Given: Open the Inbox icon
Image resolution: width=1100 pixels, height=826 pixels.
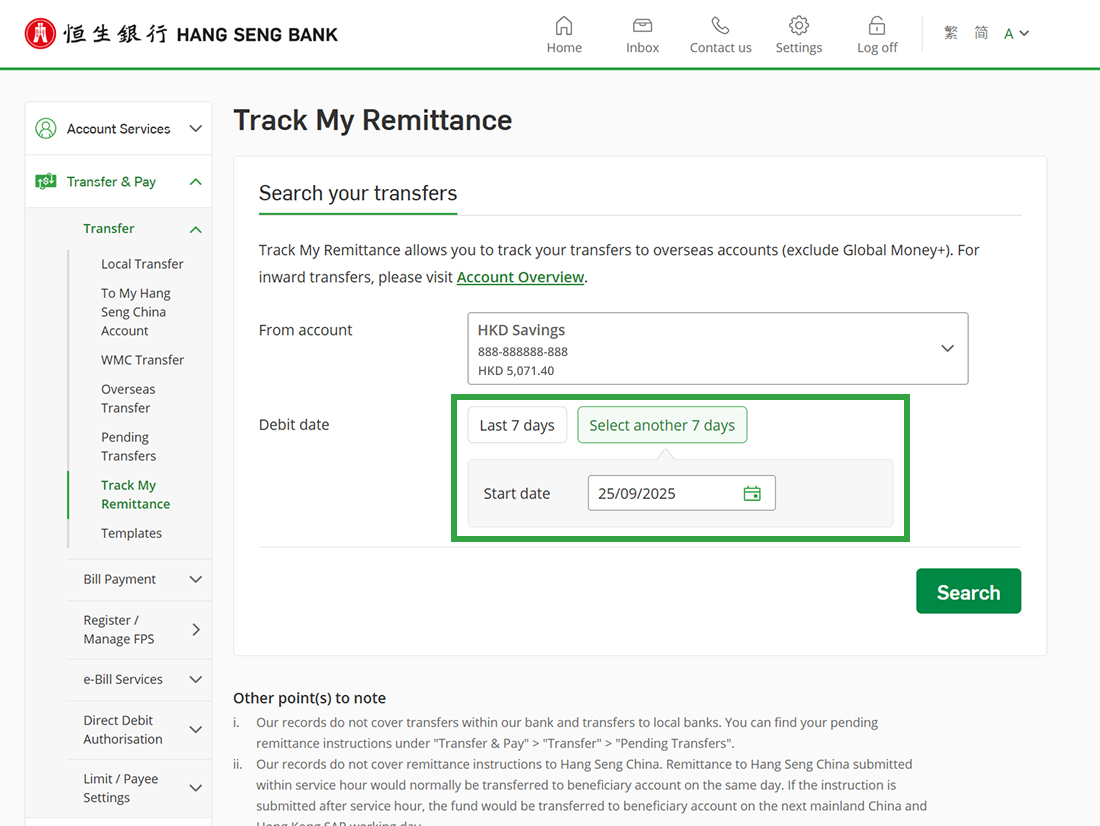Looking at the screenshot, I should [x=642, y=26].
